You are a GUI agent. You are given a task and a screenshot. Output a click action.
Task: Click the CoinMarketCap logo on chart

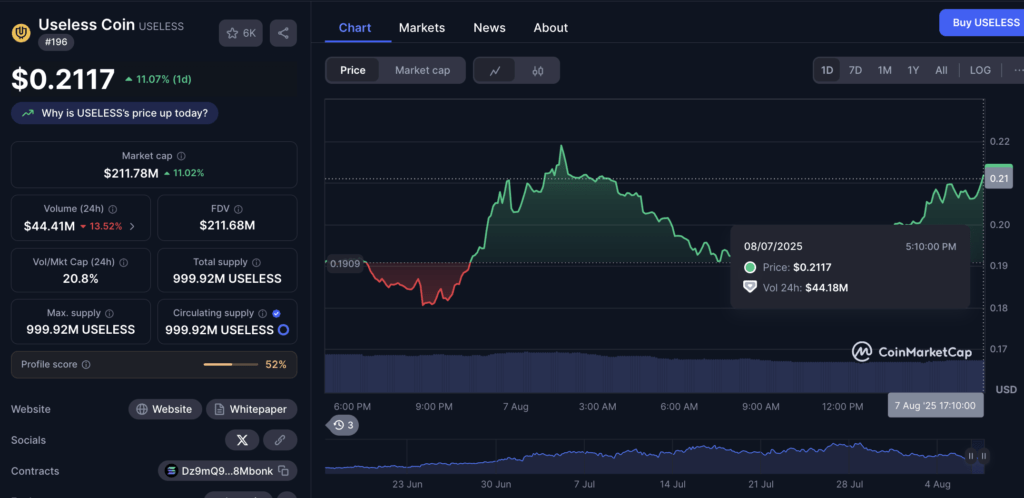[x=912, y=352]
